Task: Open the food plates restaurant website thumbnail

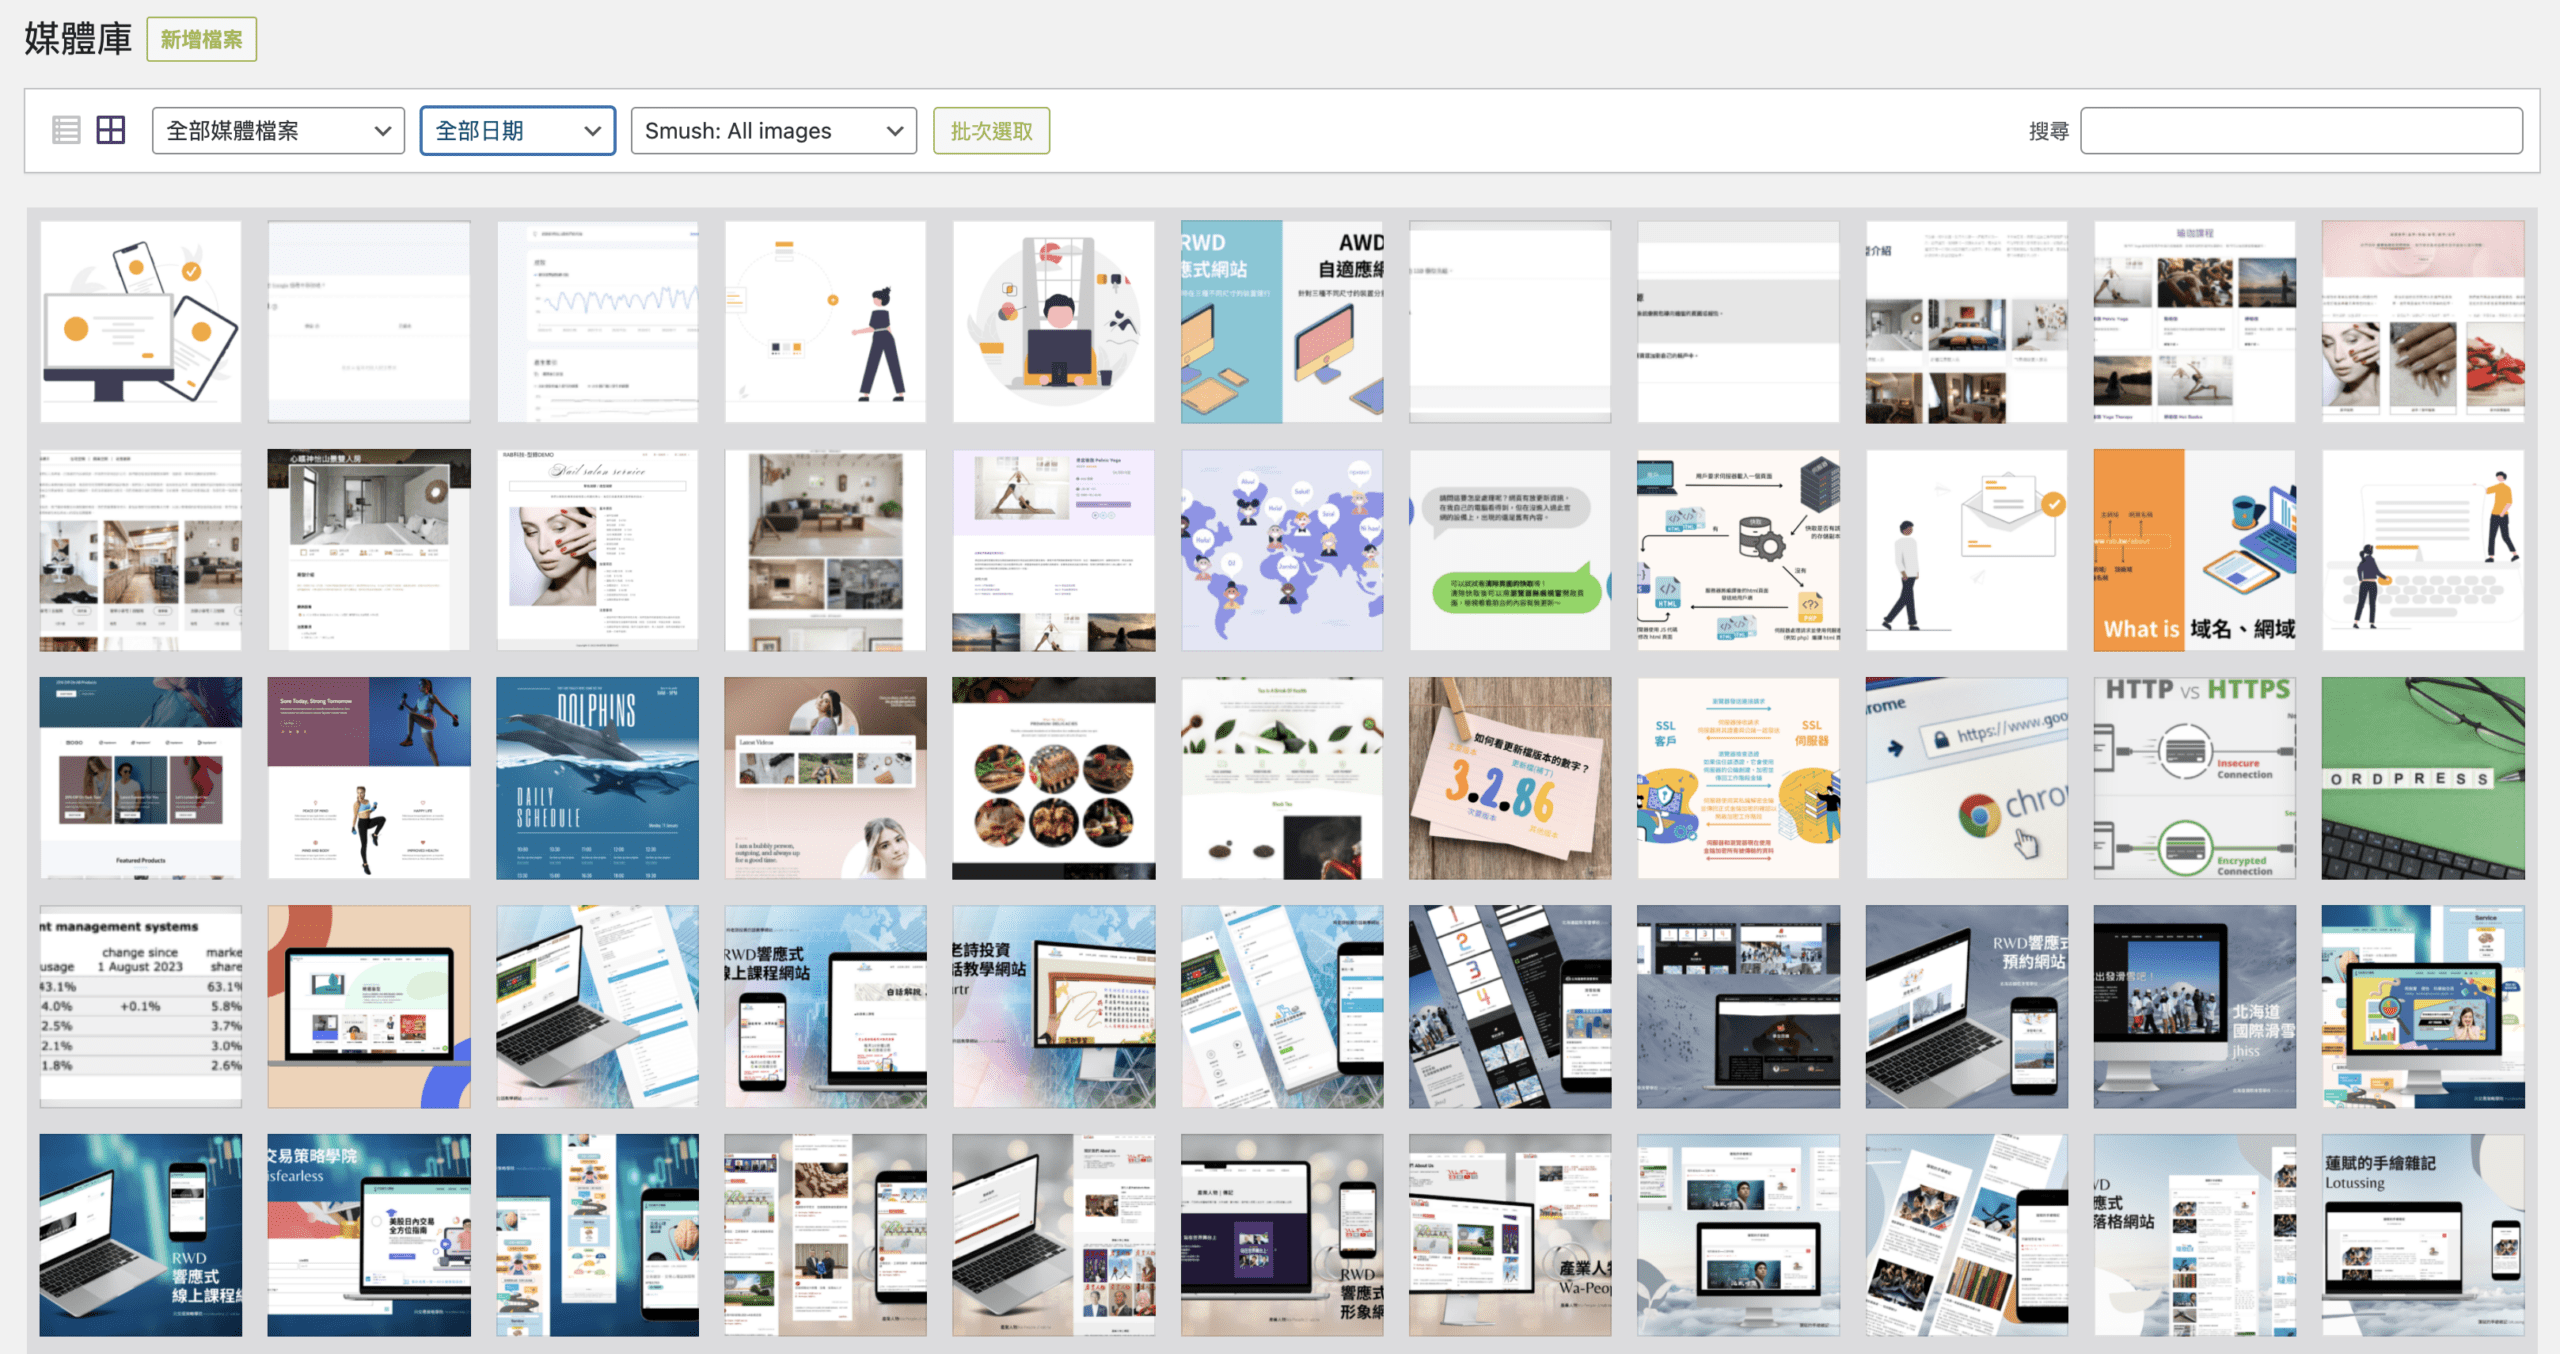Action: (x=1053, y=778)
